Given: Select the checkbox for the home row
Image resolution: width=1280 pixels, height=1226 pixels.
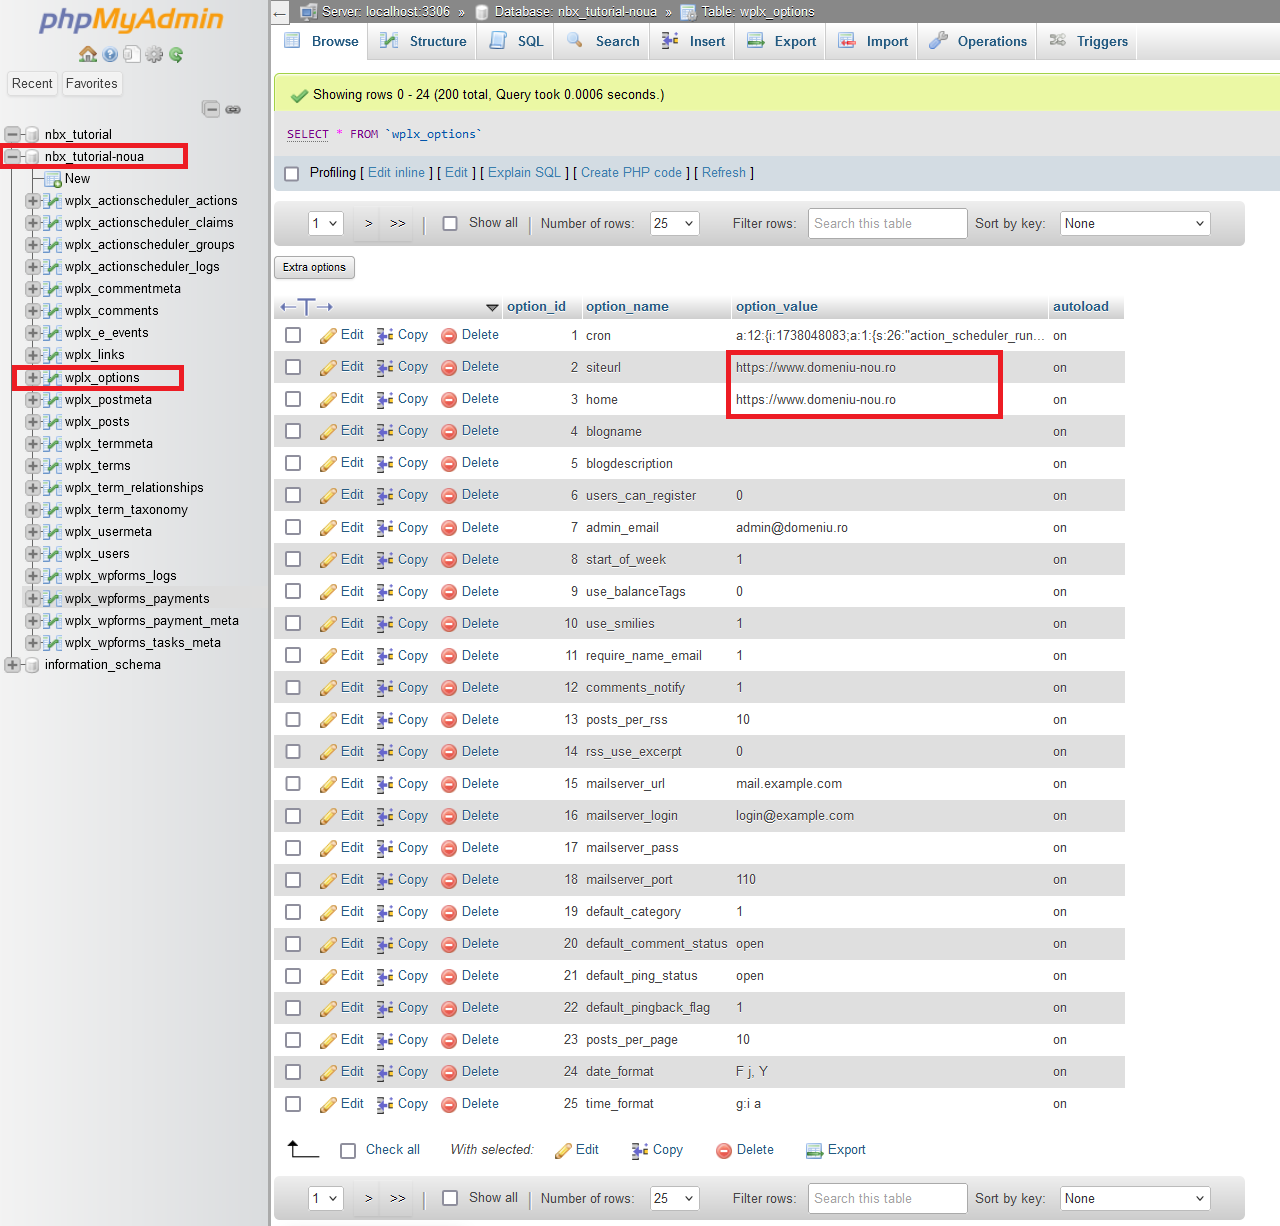Looking at the screenshot, I should coord(293,399).
